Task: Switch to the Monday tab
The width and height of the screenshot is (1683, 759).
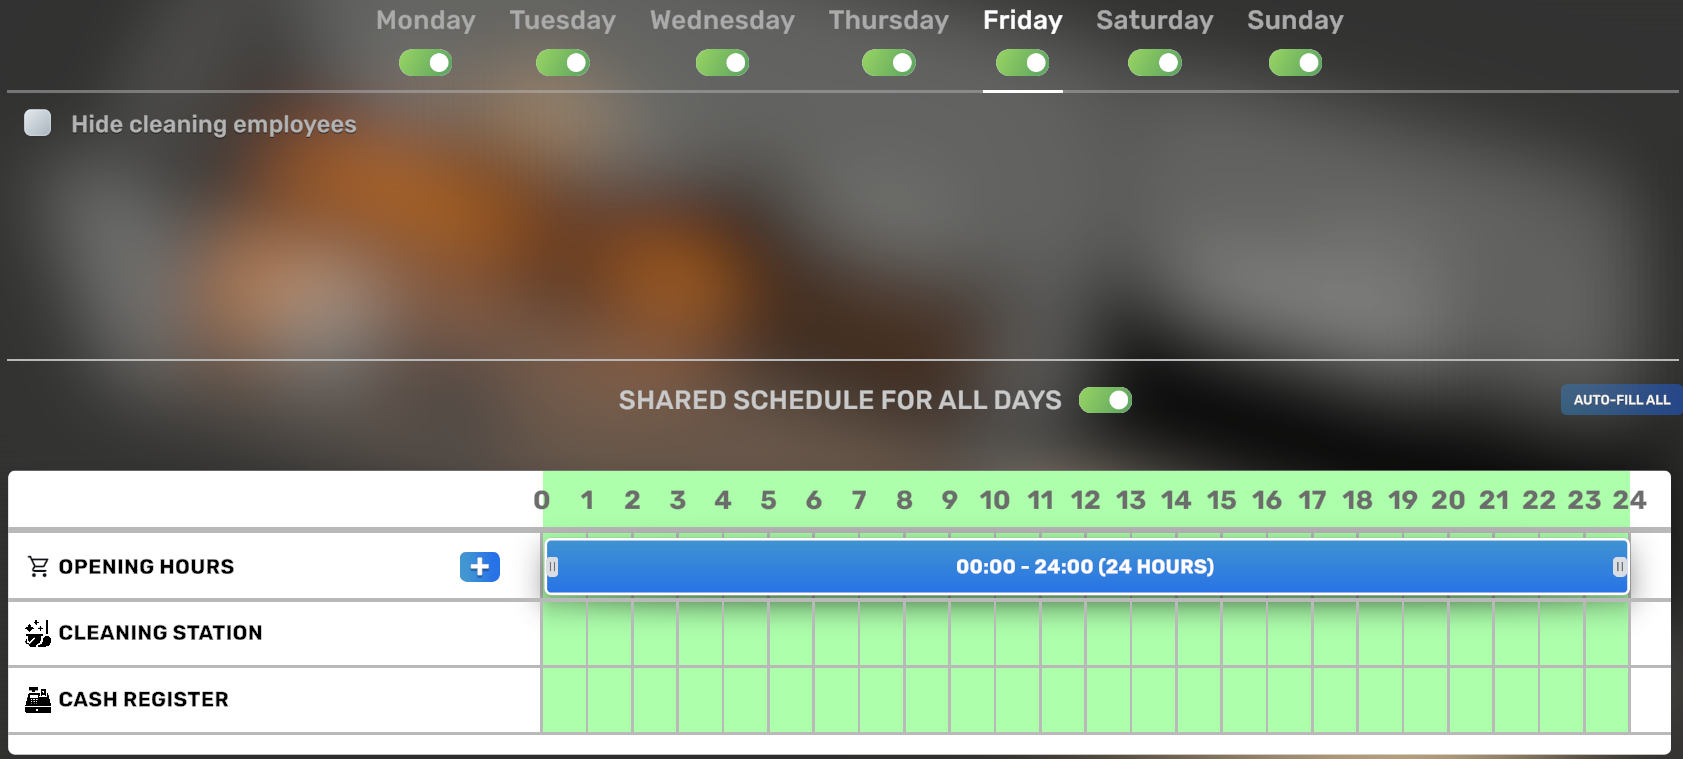Action: click(x=426, y=21)
